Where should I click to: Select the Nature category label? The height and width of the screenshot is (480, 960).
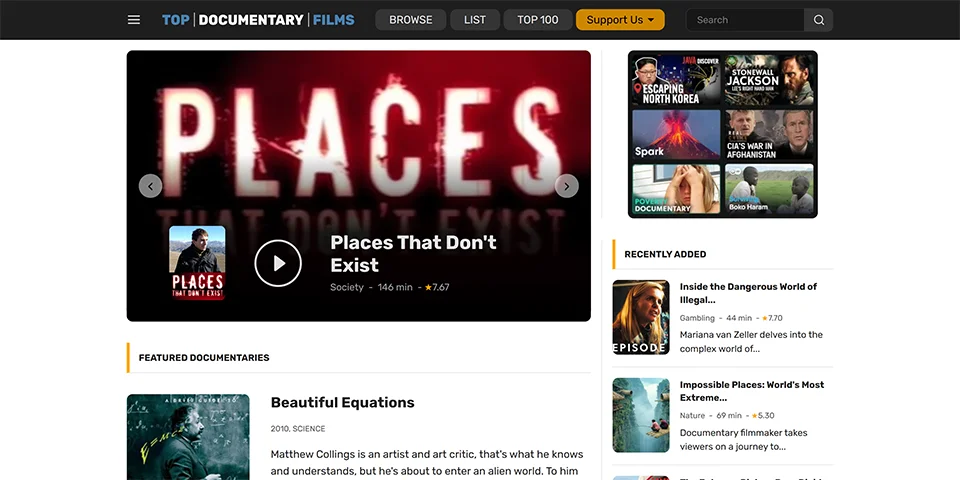pyautogui.click(x=692, y=416)
